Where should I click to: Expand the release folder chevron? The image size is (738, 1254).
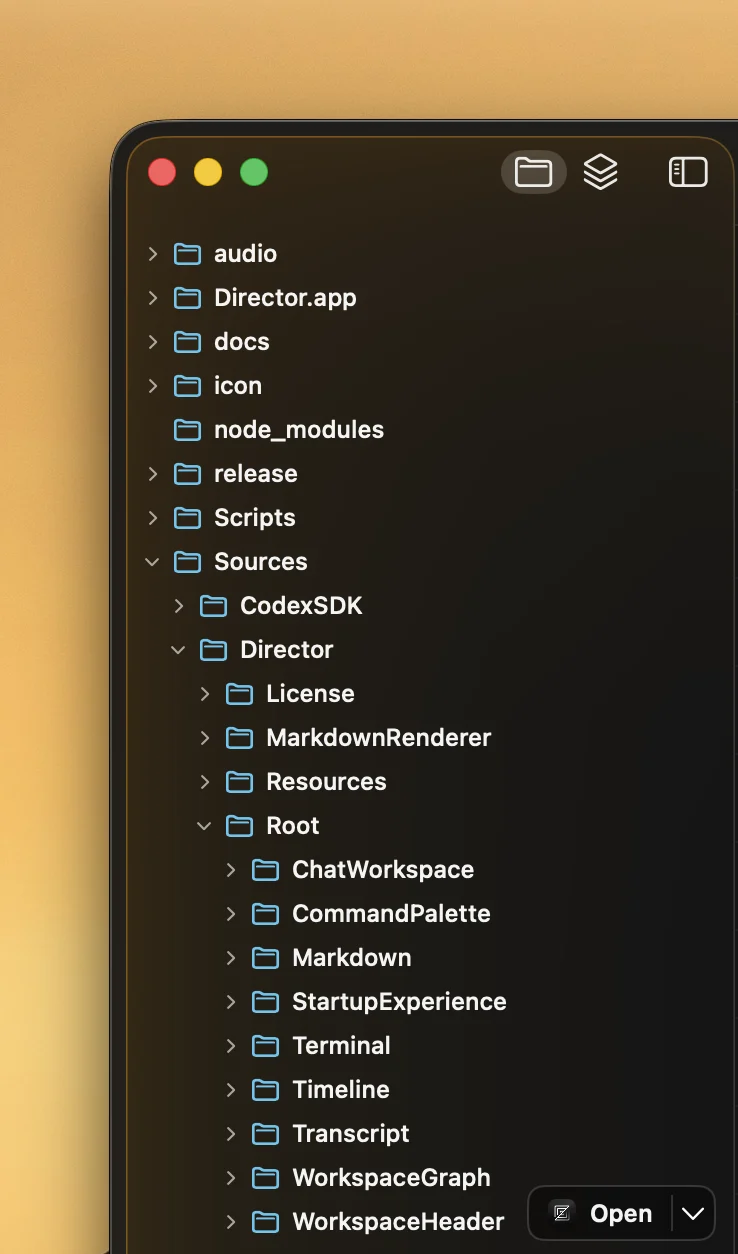pos(153,474)
